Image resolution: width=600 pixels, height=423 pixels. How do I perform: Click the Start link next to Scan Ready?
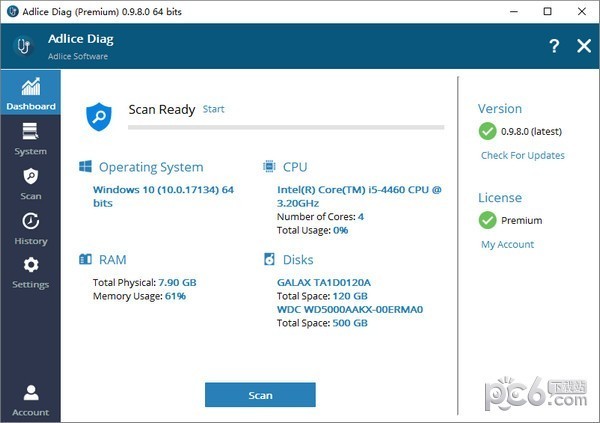click(x=214, y=109)
